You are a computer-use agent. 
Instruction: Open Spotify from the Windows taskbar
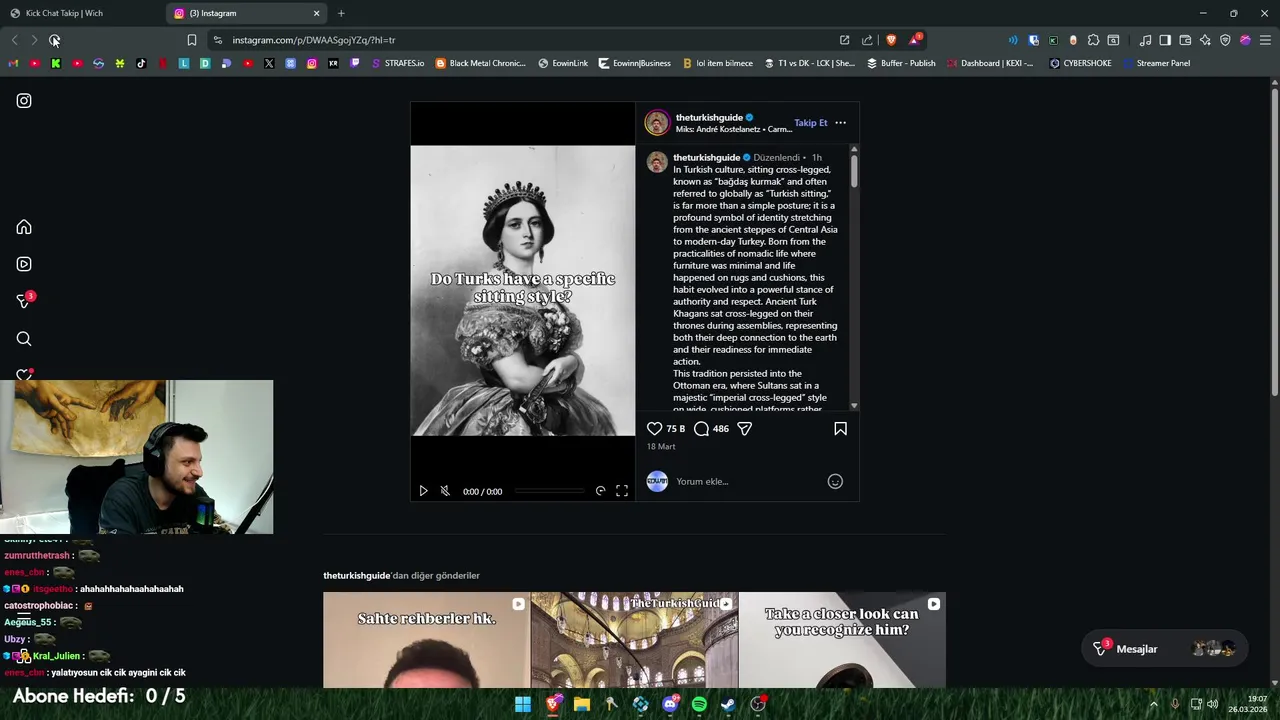699,704
